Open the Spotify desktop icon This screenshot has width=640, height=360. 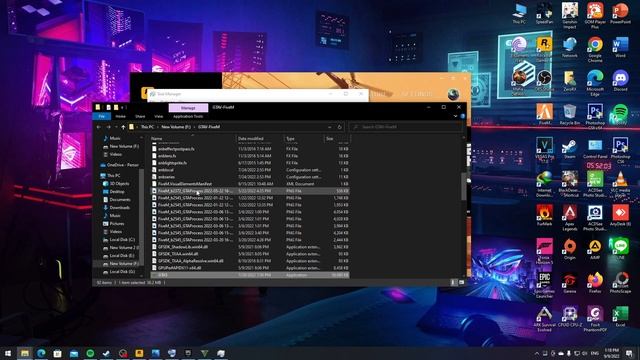click(620, 114)
